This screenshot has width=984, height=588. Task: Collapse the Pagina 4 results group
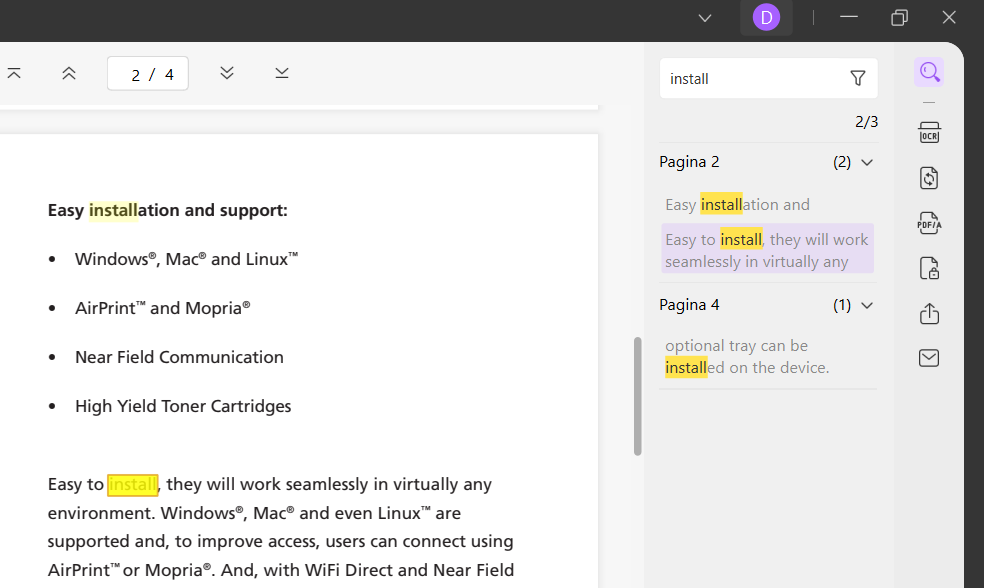tap(867, 306)
